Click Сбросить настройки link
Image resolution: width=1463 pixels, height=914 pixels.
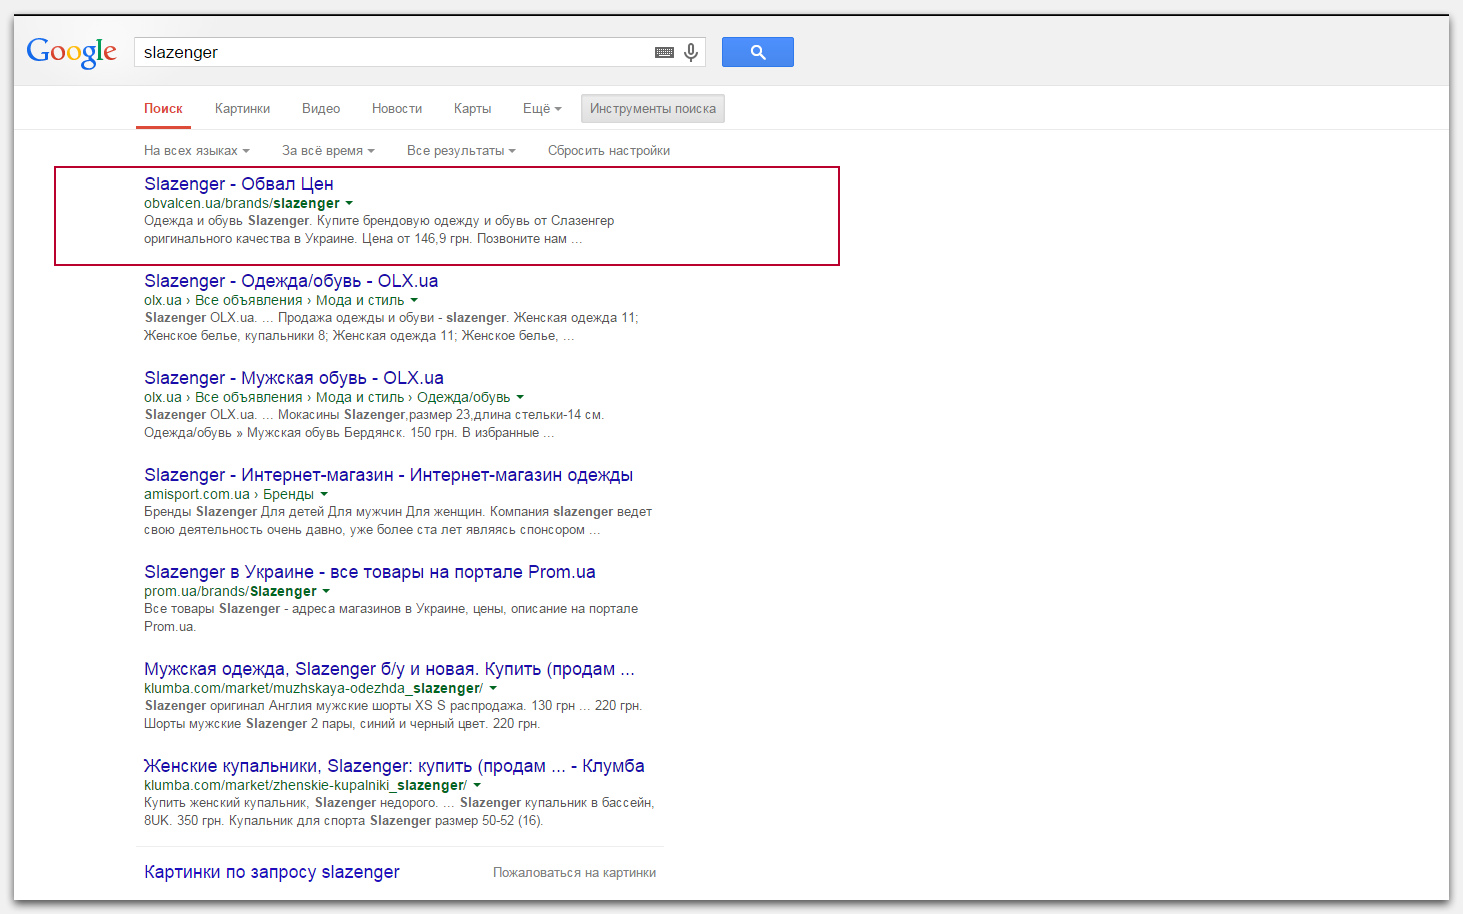pos(609,150)
